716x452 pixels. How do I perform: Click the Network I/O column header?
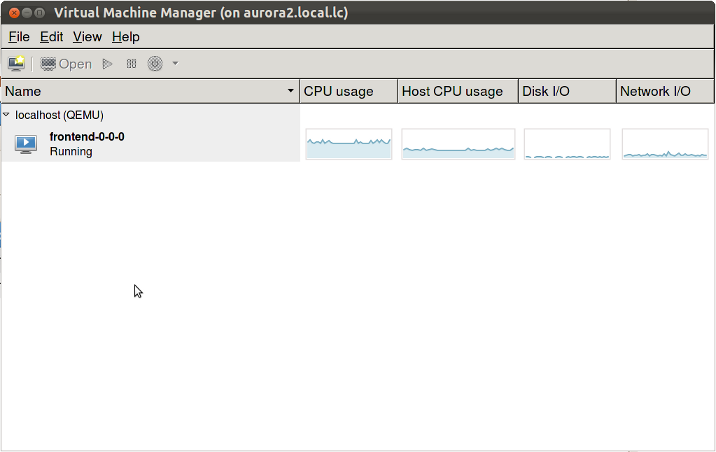click(655, 91)
